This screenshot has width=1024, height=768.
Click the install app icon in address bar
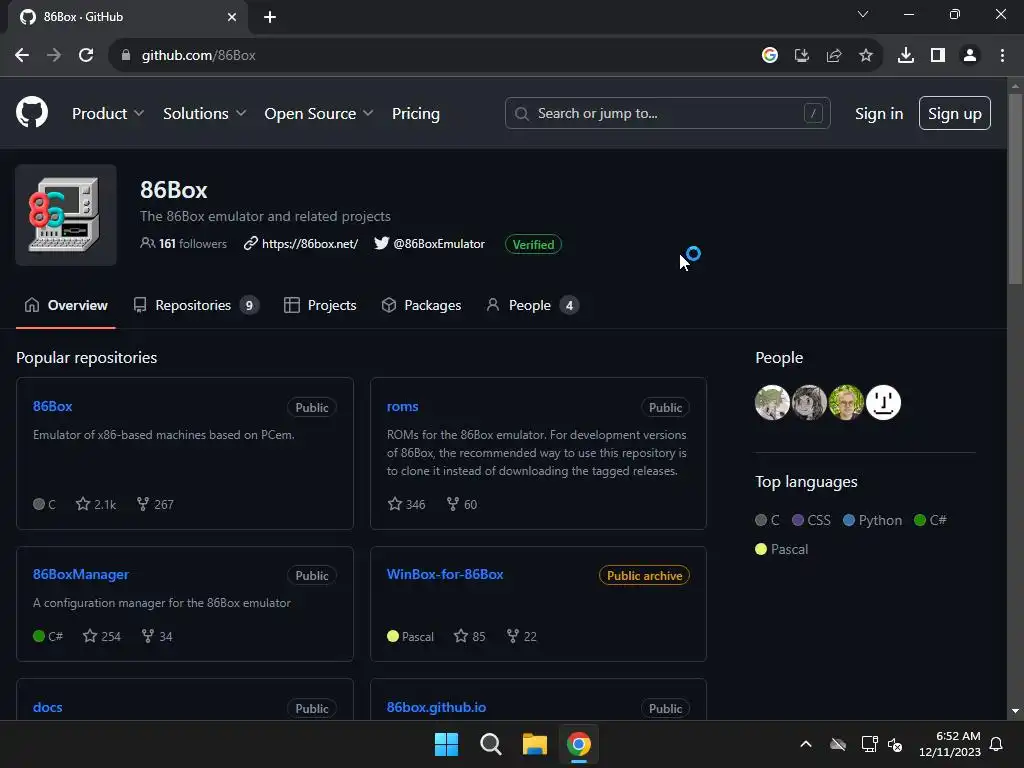pos(801,56)
